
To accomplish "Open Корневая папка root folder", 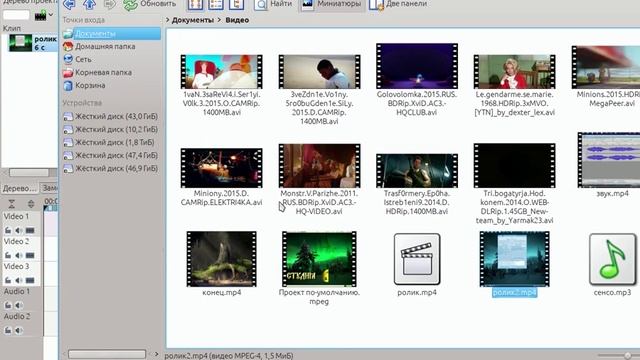I will pyautogui.click(x=98, y=73).
